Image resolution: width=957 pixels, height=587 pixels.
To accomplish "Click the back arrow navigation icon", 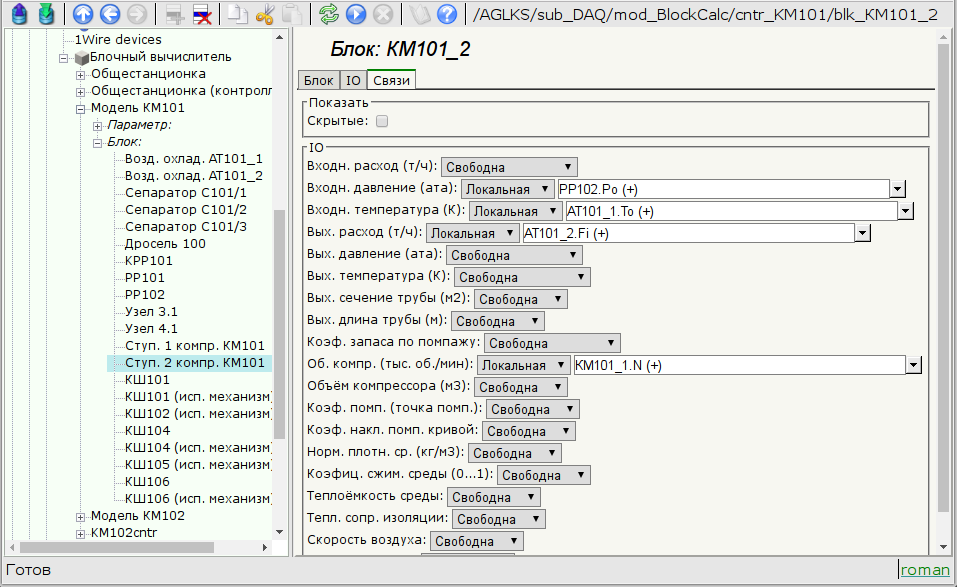I will click(110, 14).
